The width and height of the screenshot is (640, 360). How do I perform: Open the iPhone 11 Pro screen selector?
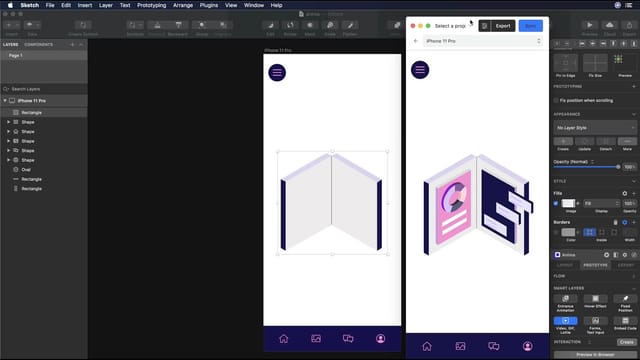483,41
